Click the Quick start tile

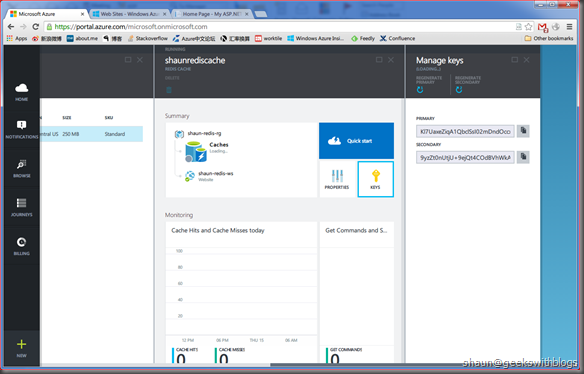pos(356,141)
